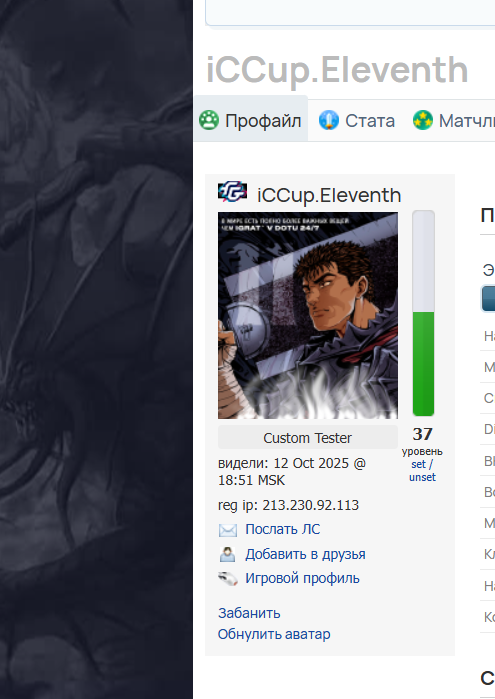Switch to the Матчлист tab label

tap(466, 121)
